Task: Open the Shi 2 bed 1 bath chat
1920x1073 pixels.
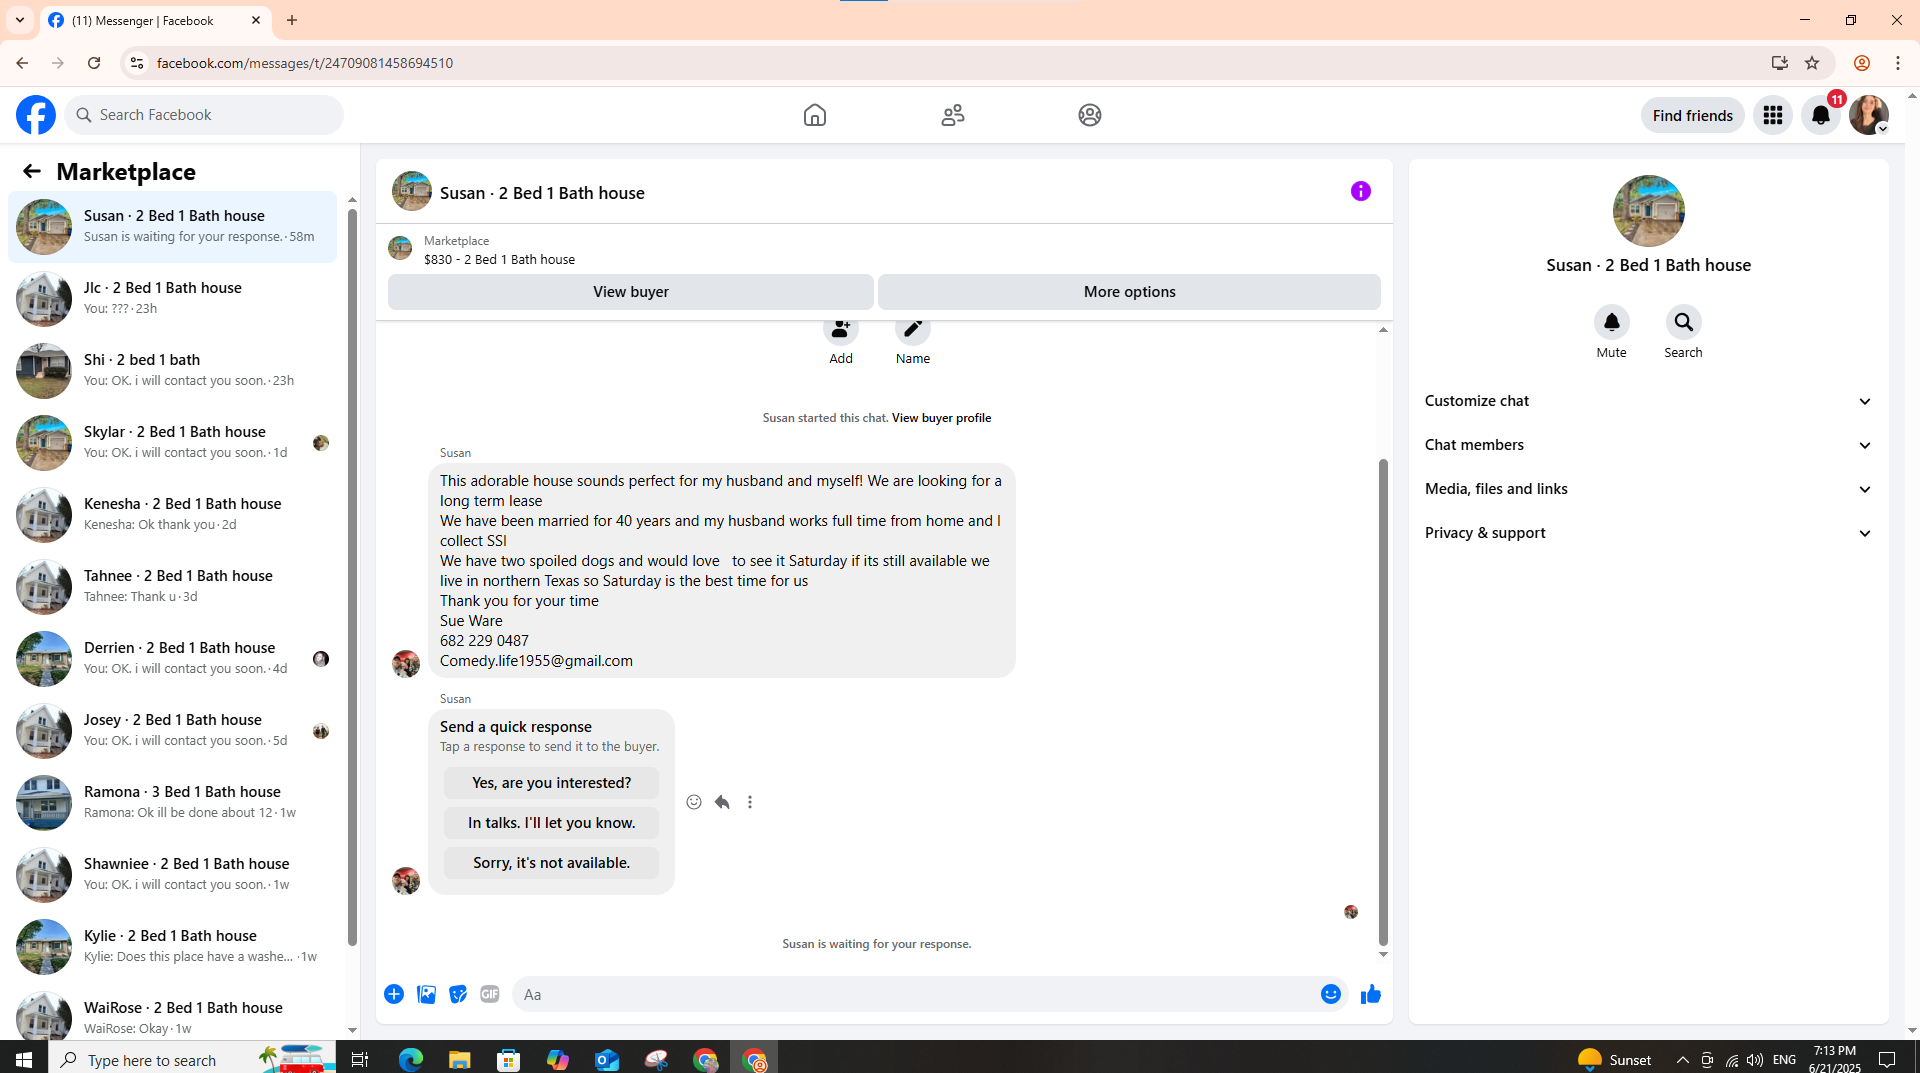Action: point(172,370)
